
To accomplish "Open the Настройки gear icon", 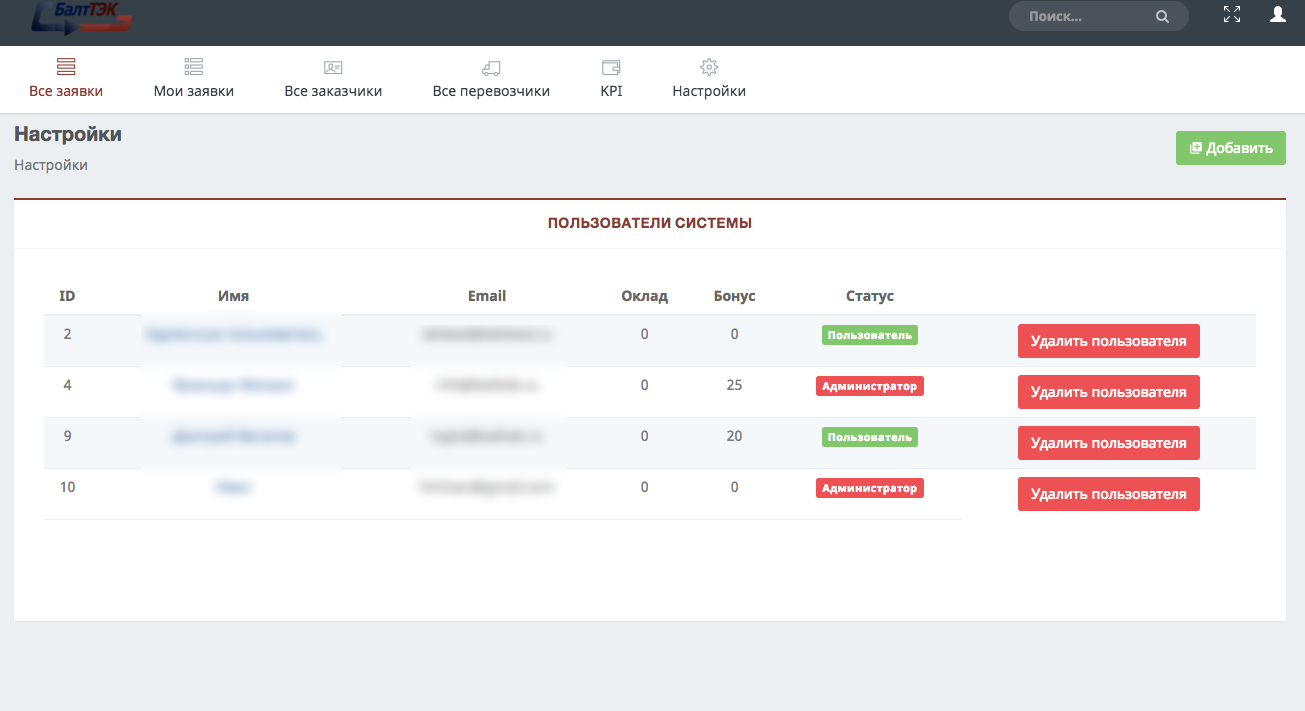I will tap(709, 67).
